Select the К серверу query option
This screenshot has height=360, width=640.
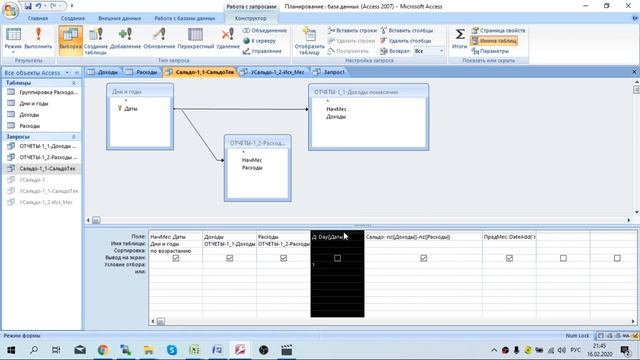[260, 41]
